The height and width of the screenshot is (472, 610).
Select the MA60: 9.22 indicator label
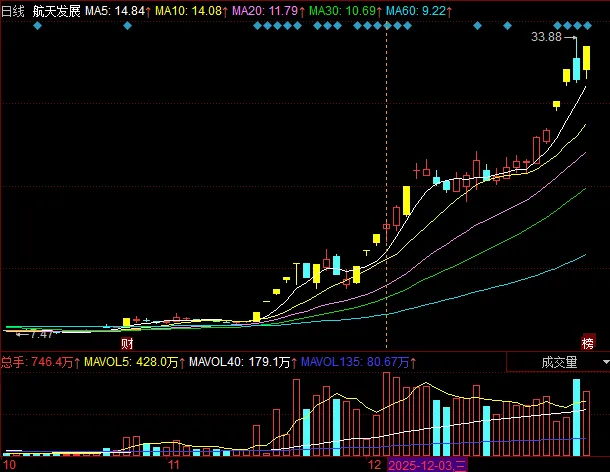click(x=419, y=11)
